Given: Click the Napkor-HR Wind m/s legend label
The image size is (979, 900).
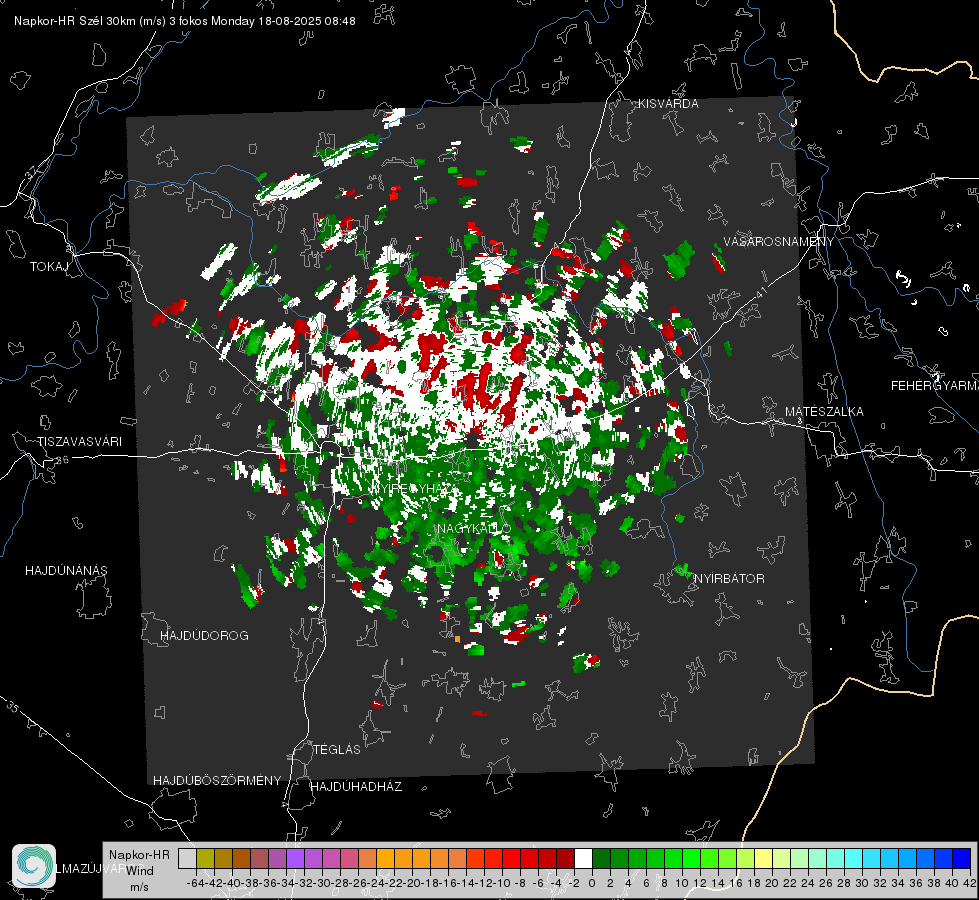Looking at the screenshot, I should pyautogui.click(x=139, y=870).
